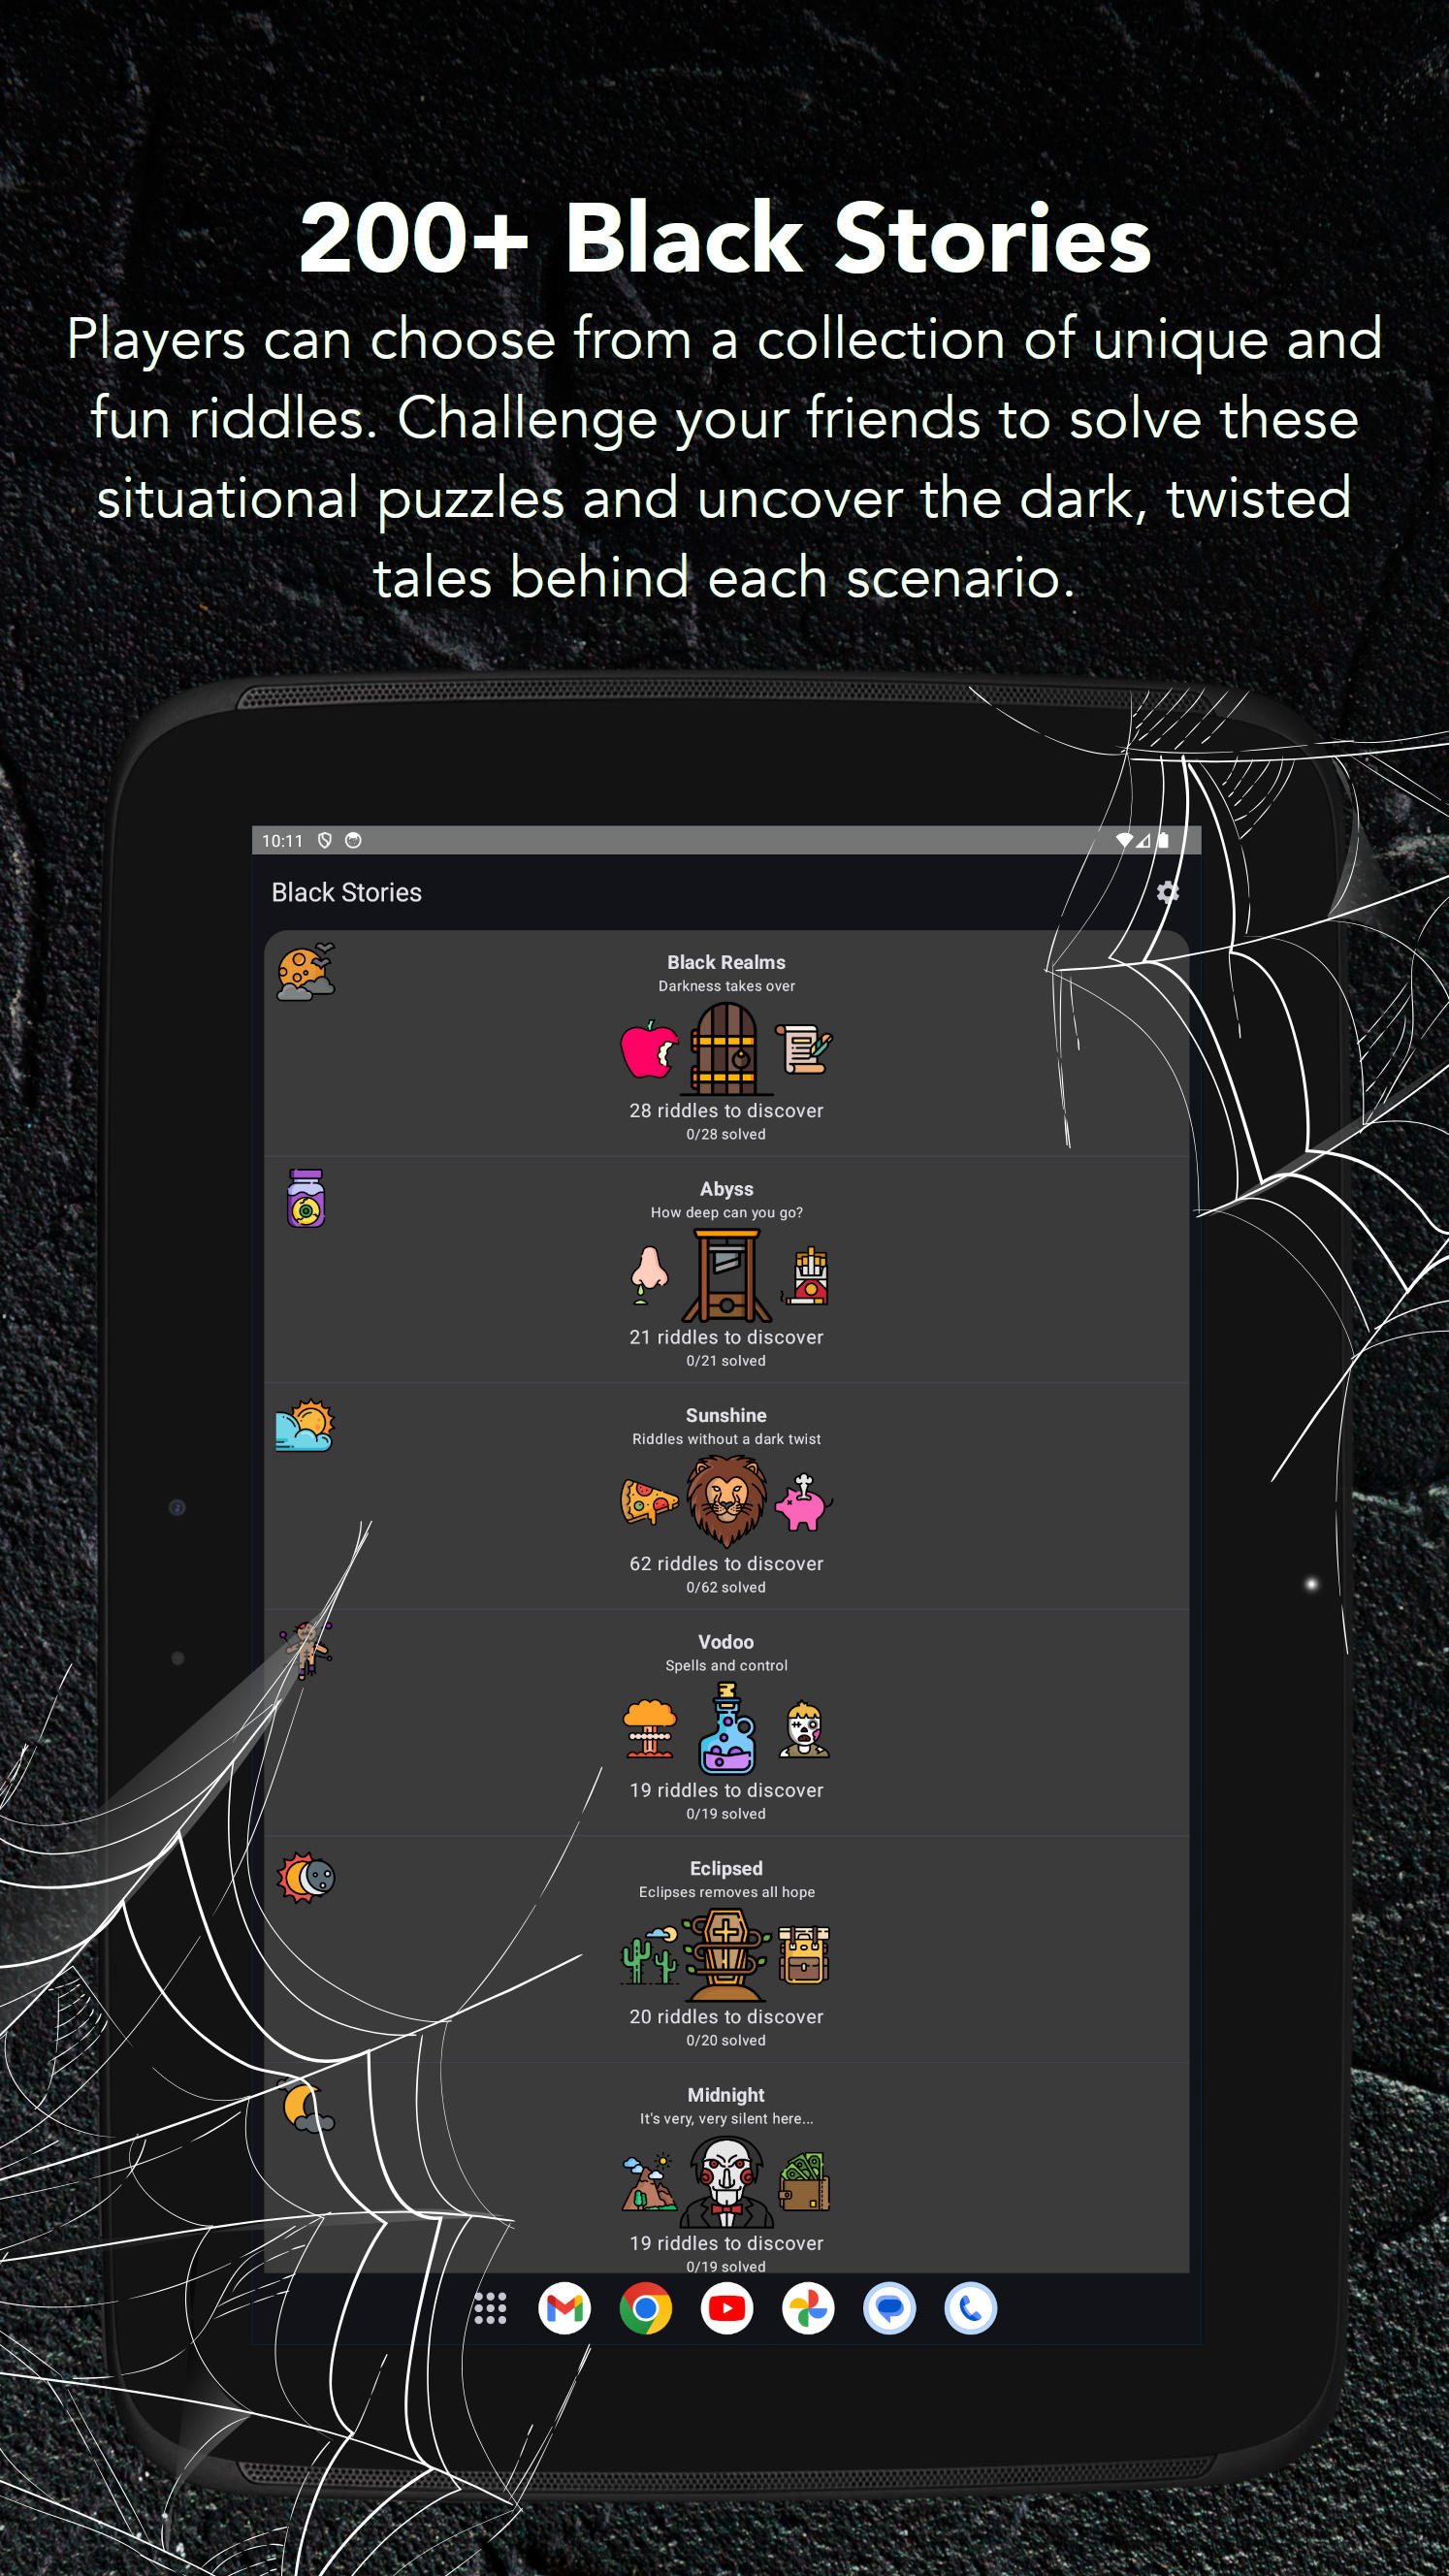Tap the puppet mask riddle icon
The image size is (1449, 2576).
726,2181
